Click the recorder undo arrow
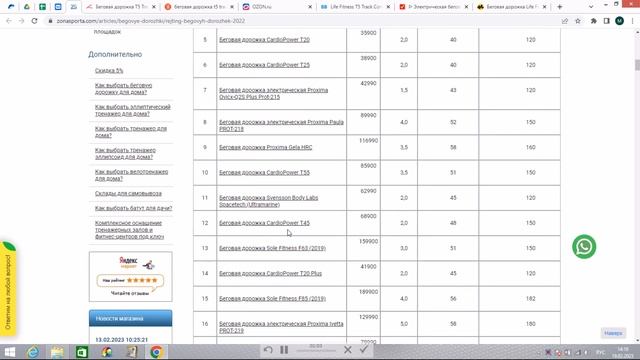640x360 pixels. click(x=268, y=350)
